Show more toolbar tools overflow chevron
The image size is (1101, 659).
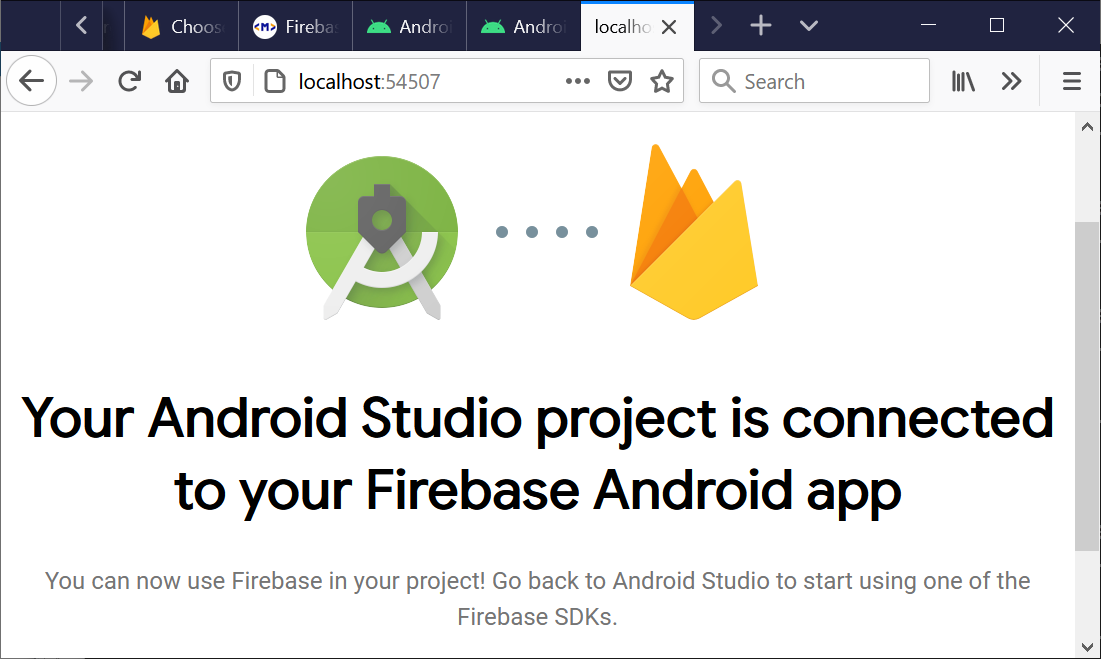click(1012, 82)
